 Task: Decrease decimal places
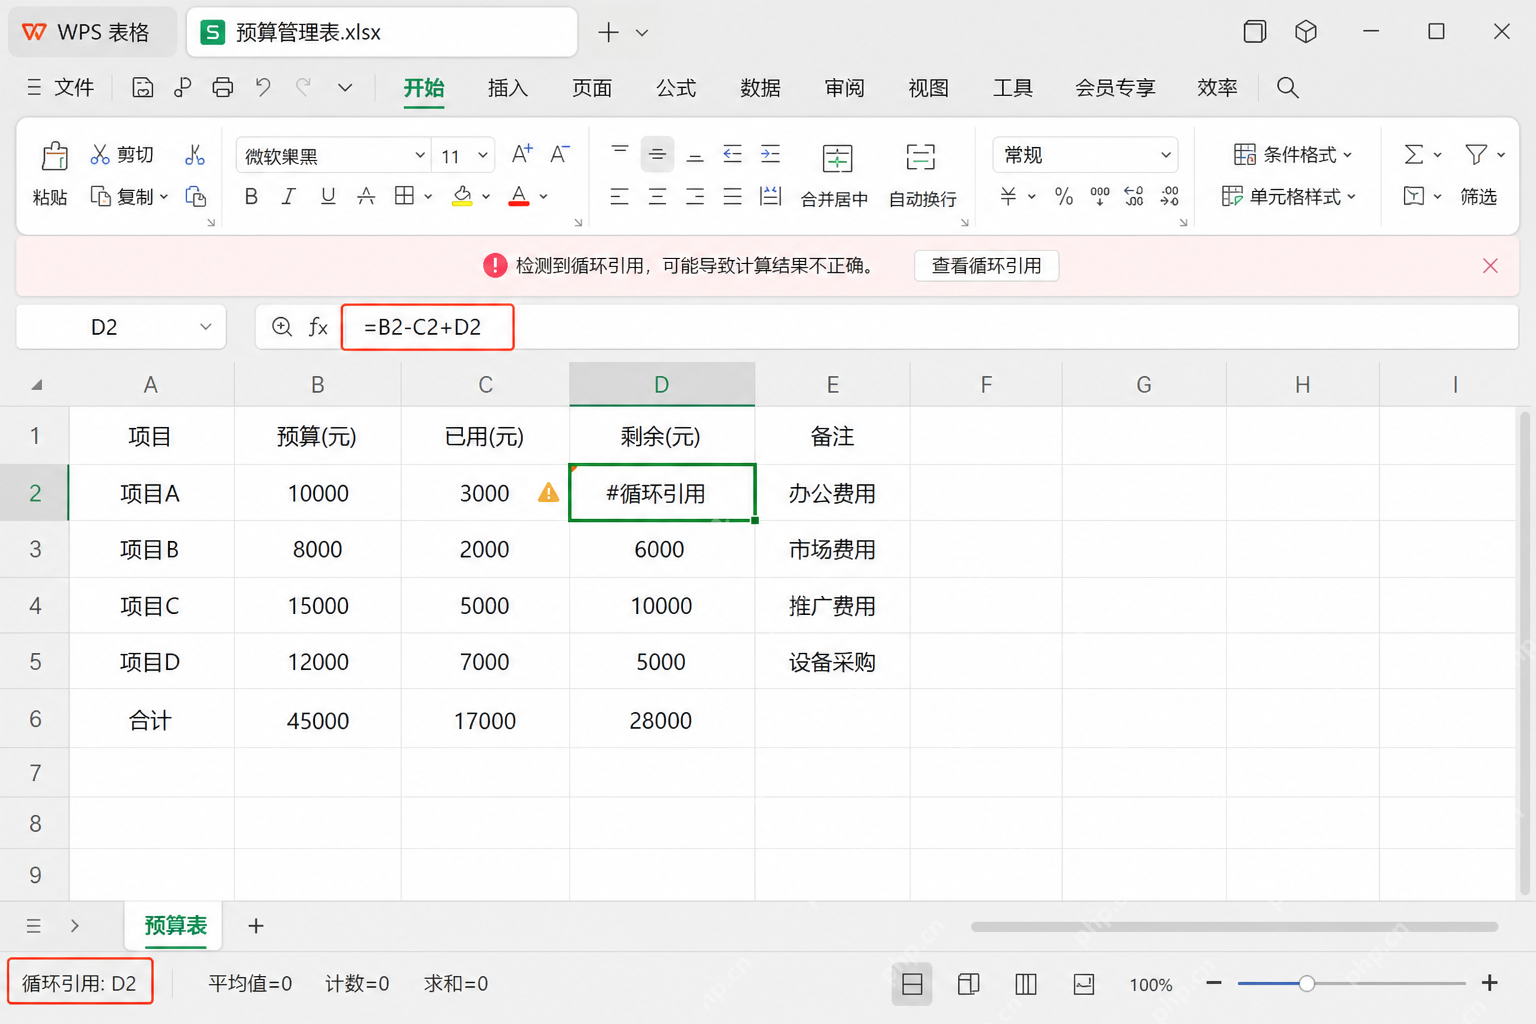point(1170,196)
